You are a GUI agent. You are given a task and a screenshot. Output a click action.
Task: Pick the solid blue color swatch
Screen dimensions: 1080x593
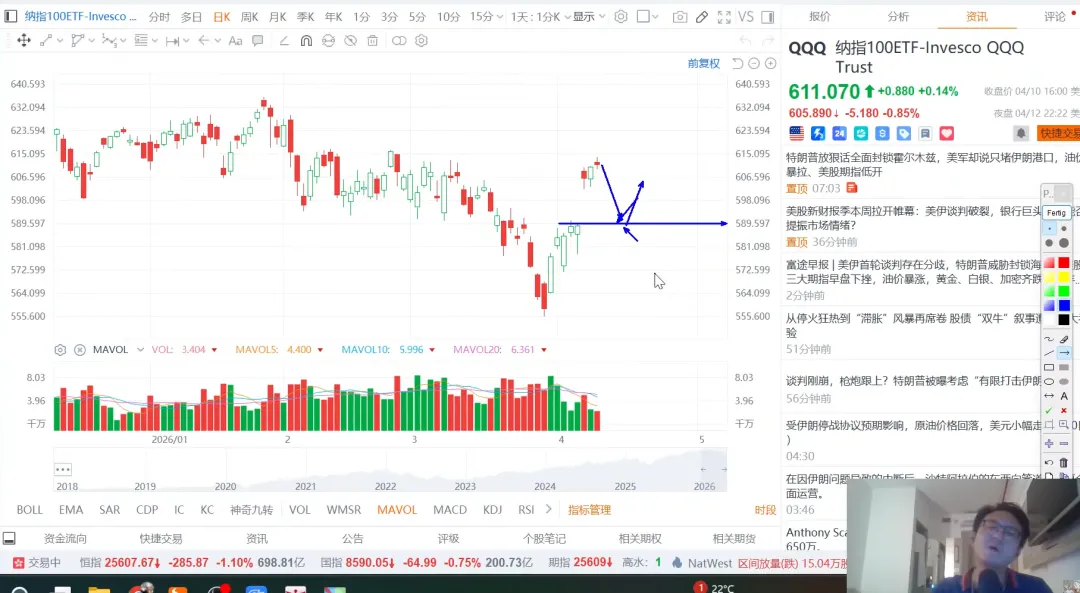[x=1064, y=305]
